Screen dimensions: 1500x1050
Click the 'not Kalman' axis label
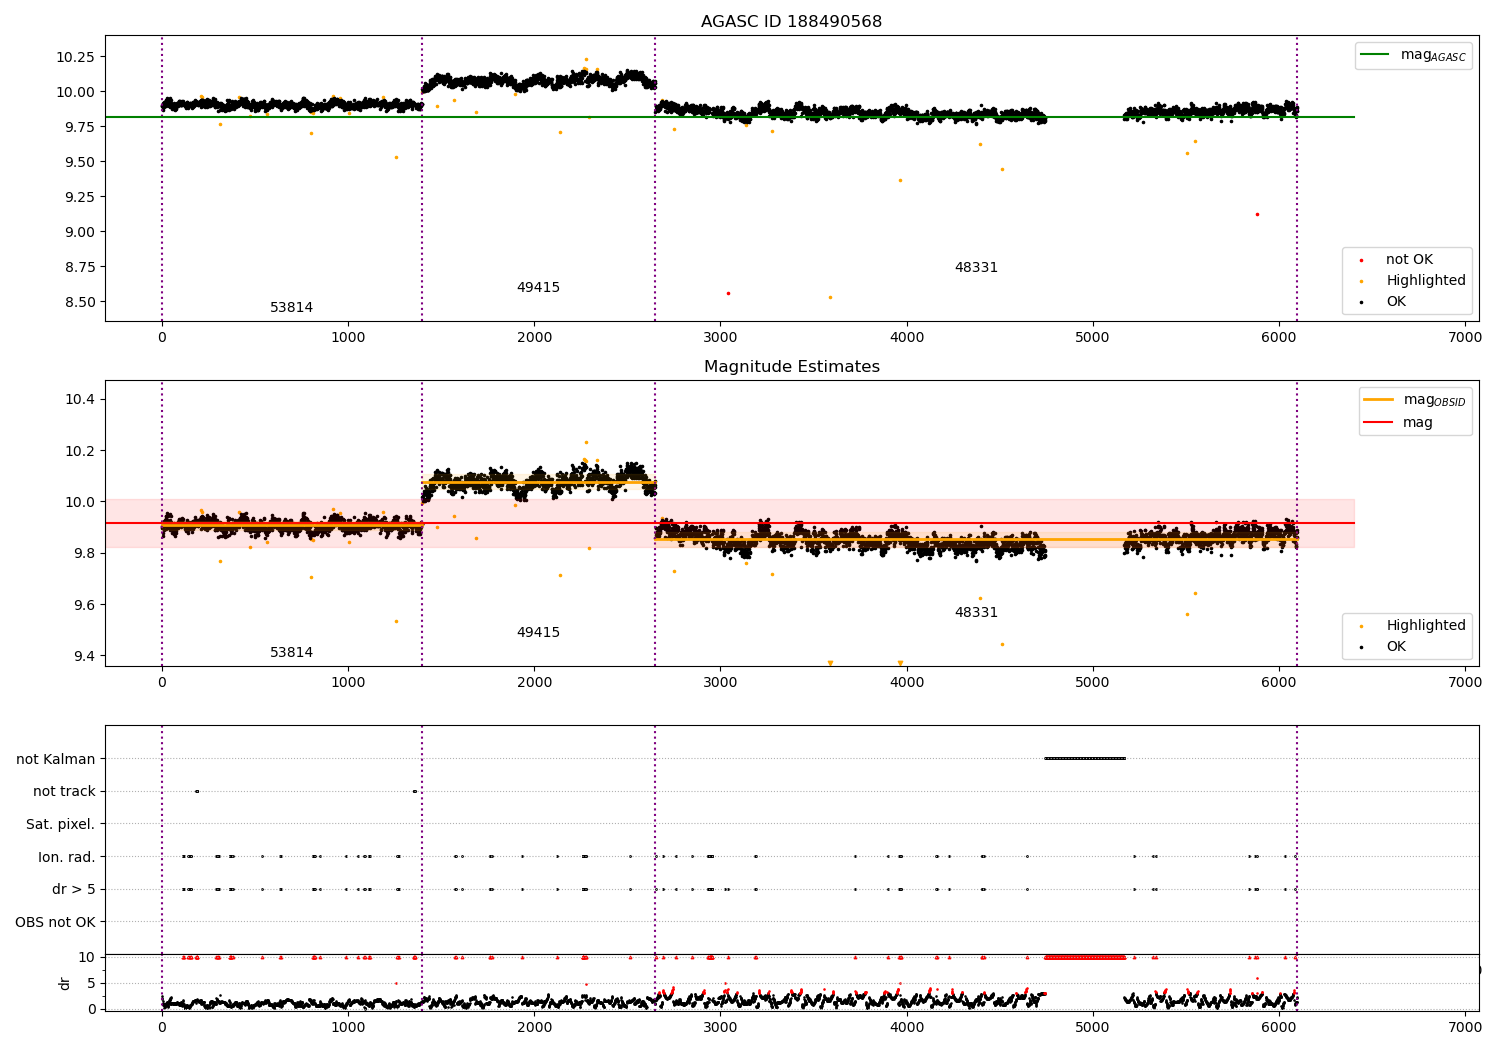56,759
